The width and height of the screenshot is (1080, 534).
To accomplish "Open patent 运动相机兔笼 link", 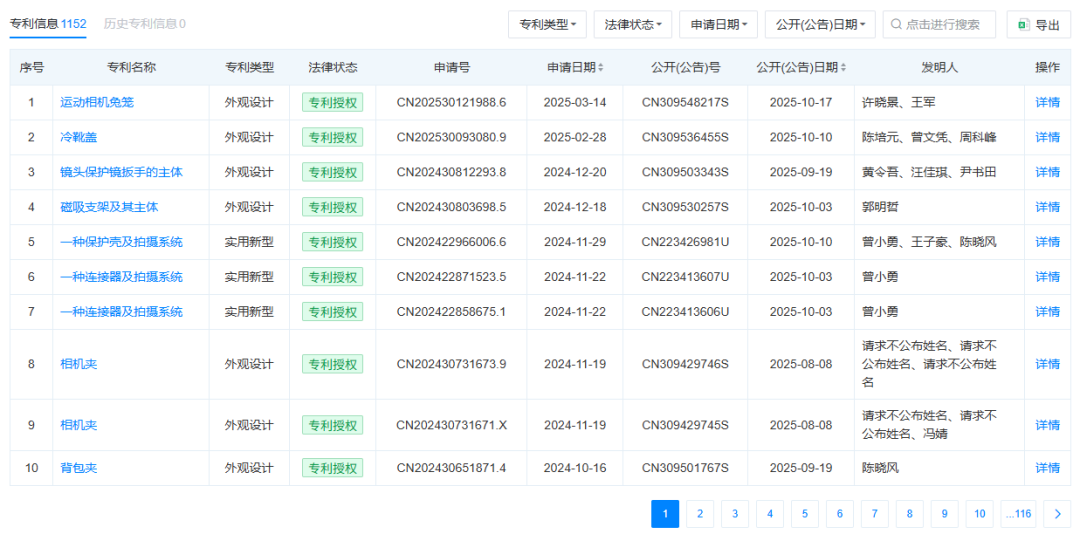I will pyautogui.click(x=96, y=102).
